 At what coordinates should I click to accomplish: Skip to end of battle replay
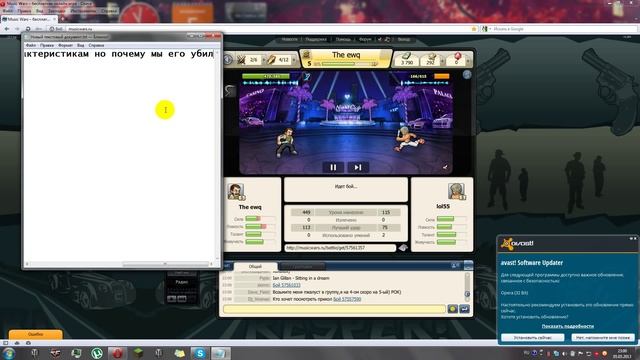click(358, 167)
